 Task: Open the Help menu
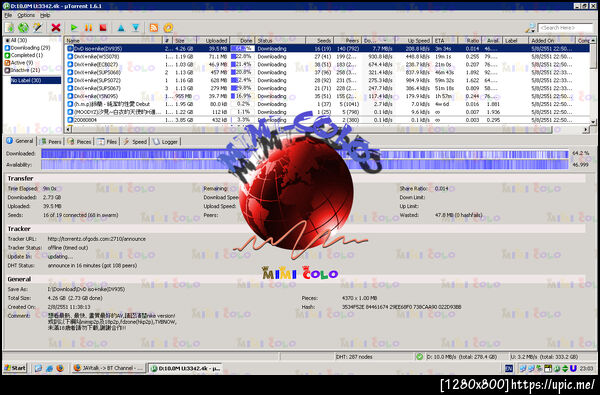click(45, 15)
